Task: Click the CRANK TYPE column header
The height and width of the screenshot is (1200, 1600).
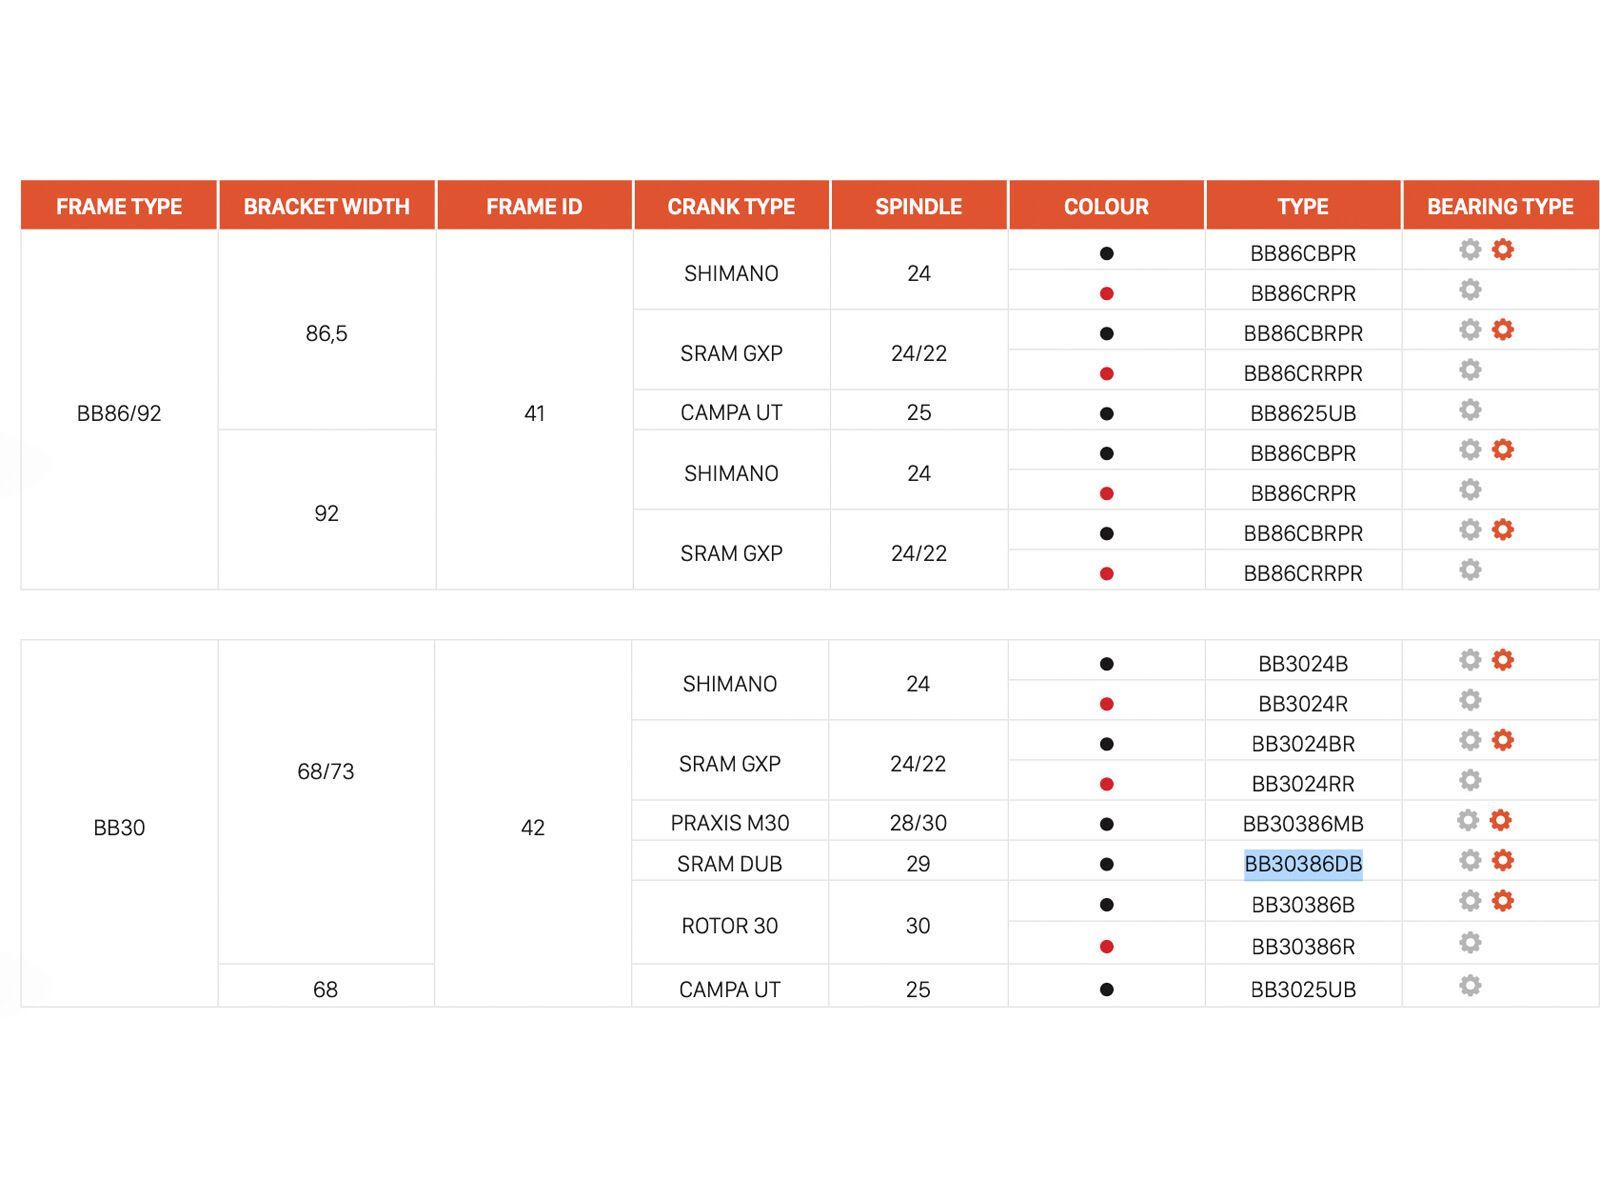Action: pyautogui.click(x=731, y=206)
